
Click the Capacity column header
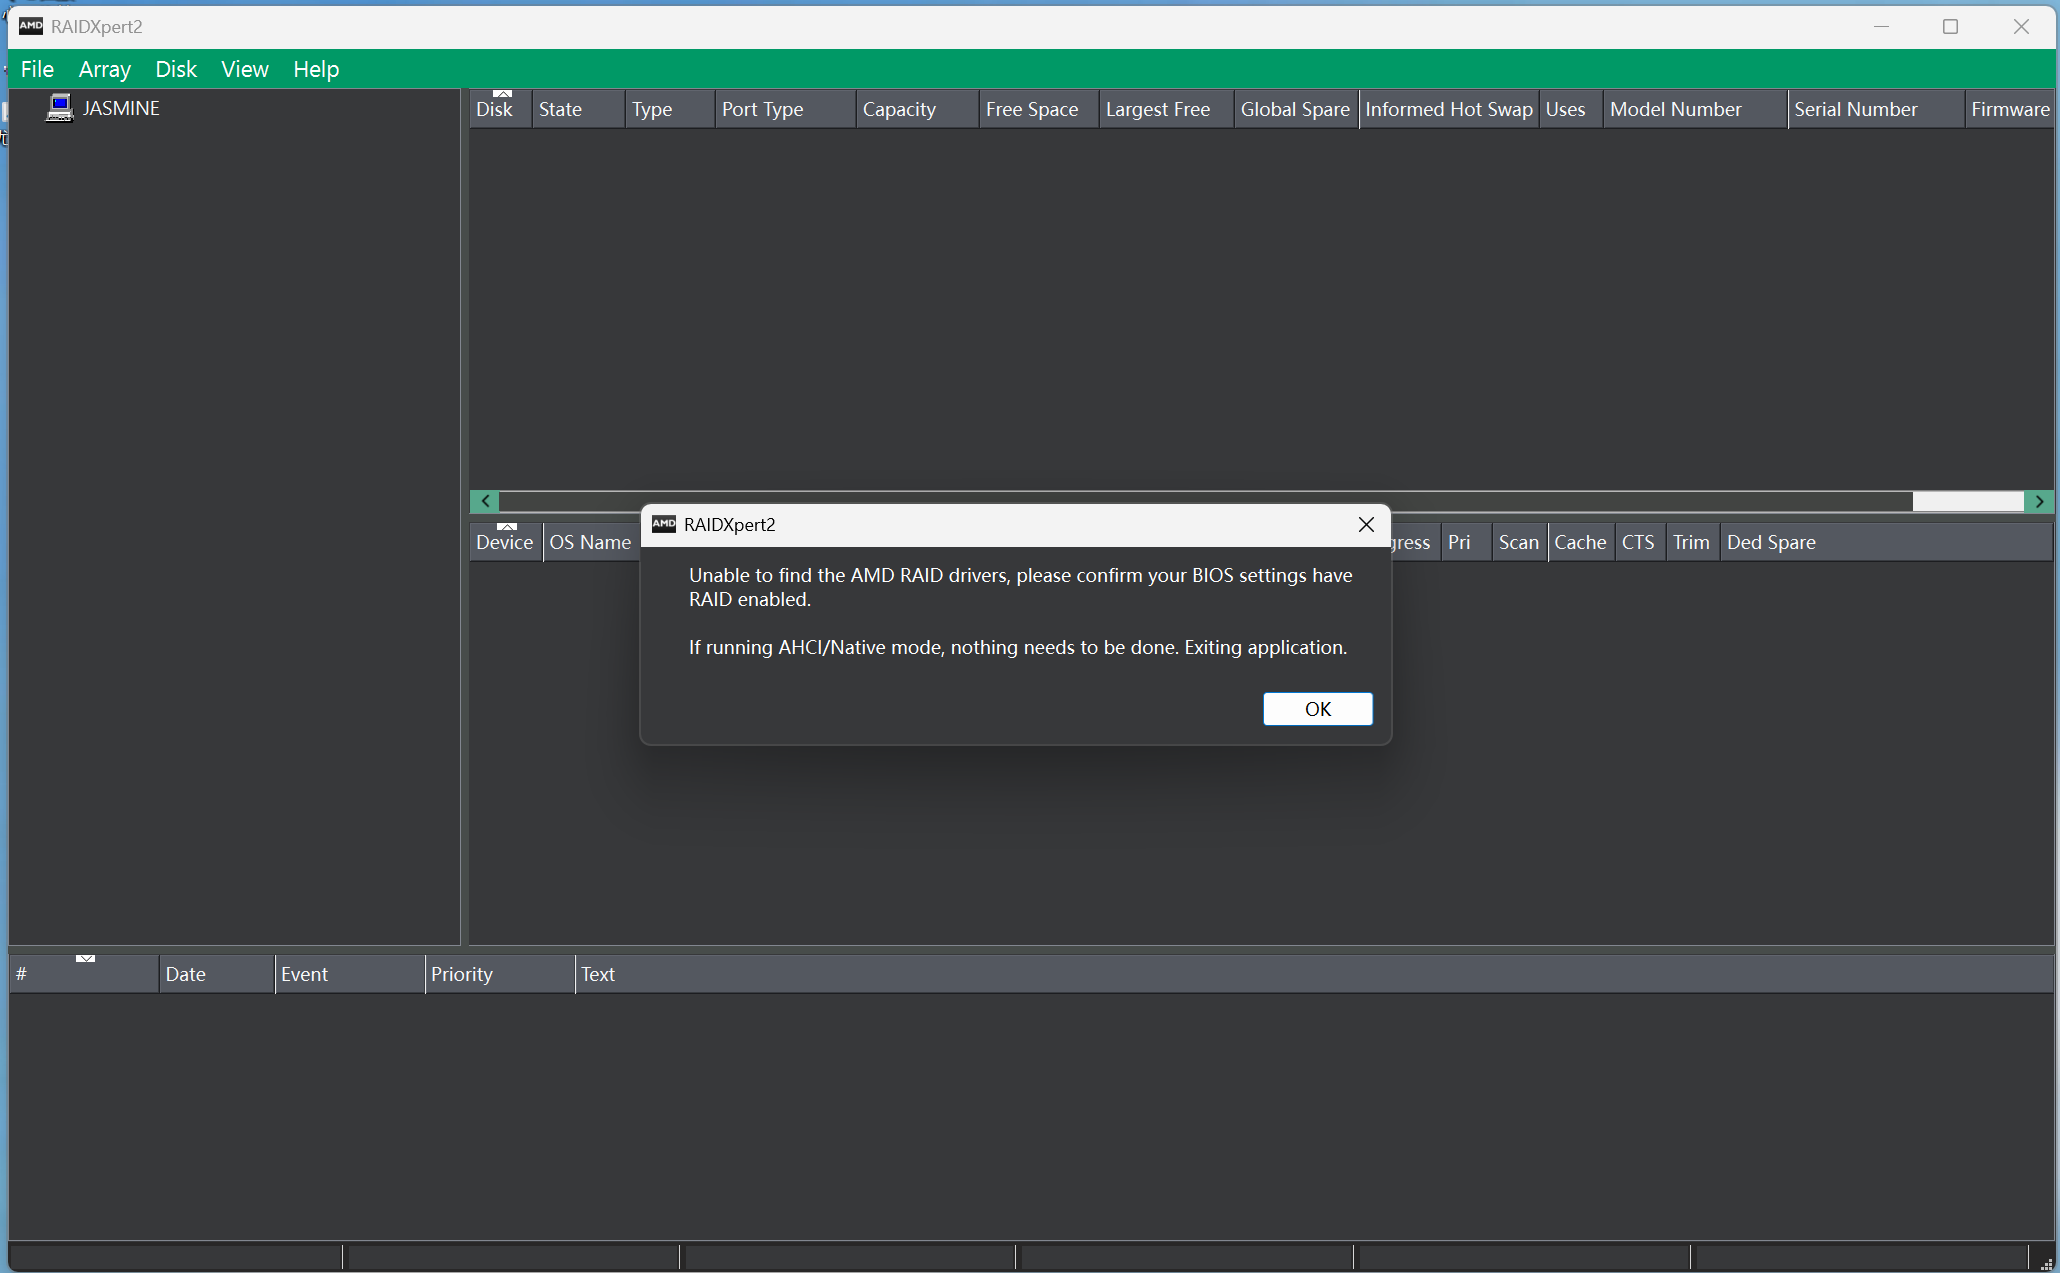(x=900, y=109)
